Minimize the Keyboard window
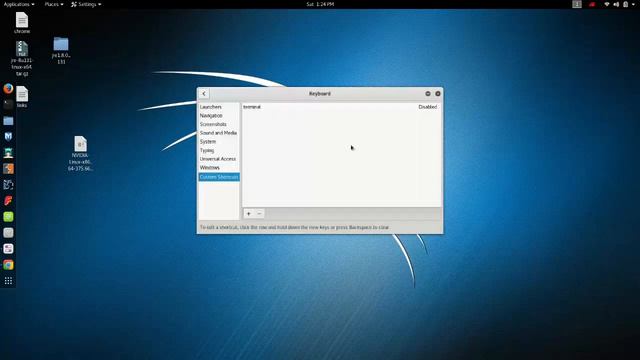This screenshot has height=360, width=640. pyautogui.click(x=428, y=94)
